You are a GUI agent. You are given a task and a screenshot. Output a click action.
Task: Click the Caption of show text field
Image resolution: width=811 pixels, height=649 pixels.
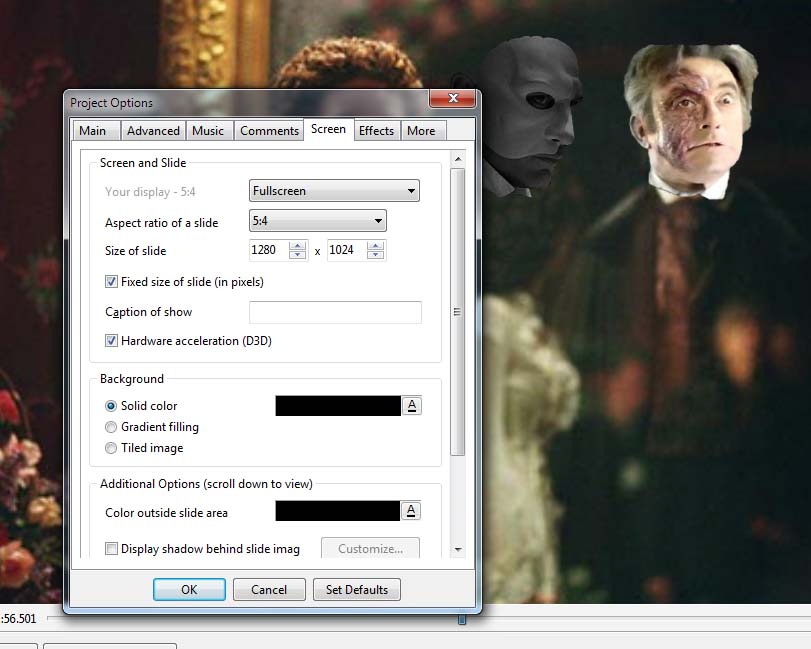point(335,312)
